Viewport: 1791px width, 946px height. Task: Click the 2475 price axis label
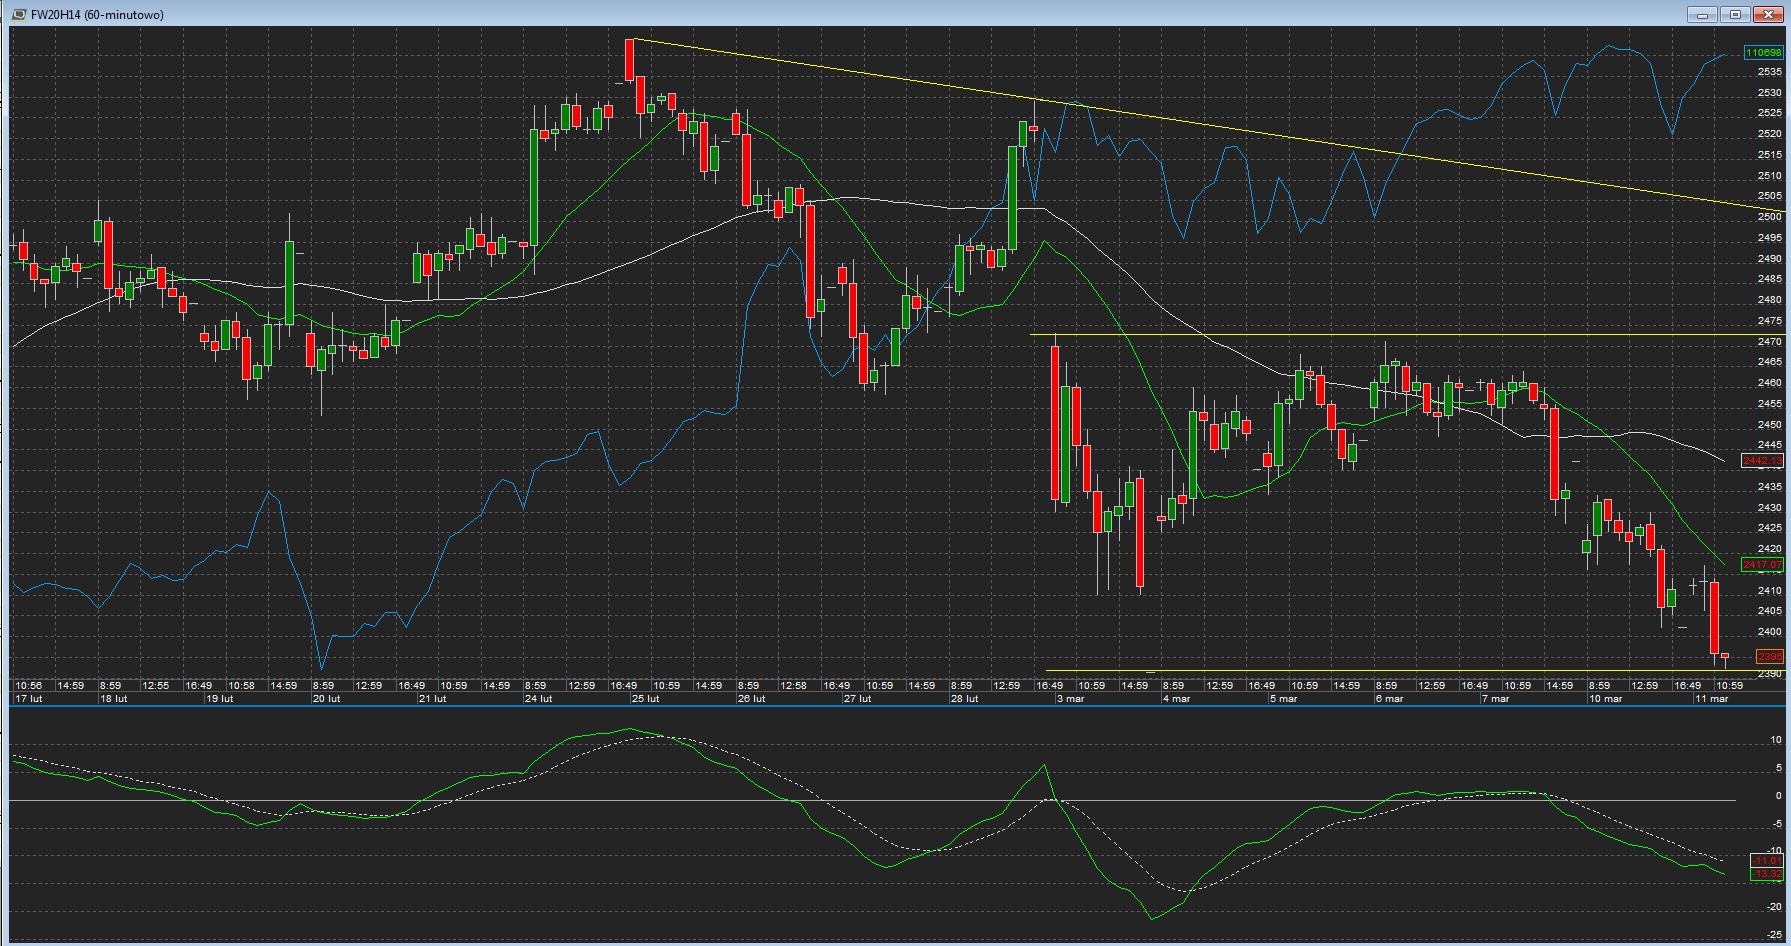tap(1769, 321)
